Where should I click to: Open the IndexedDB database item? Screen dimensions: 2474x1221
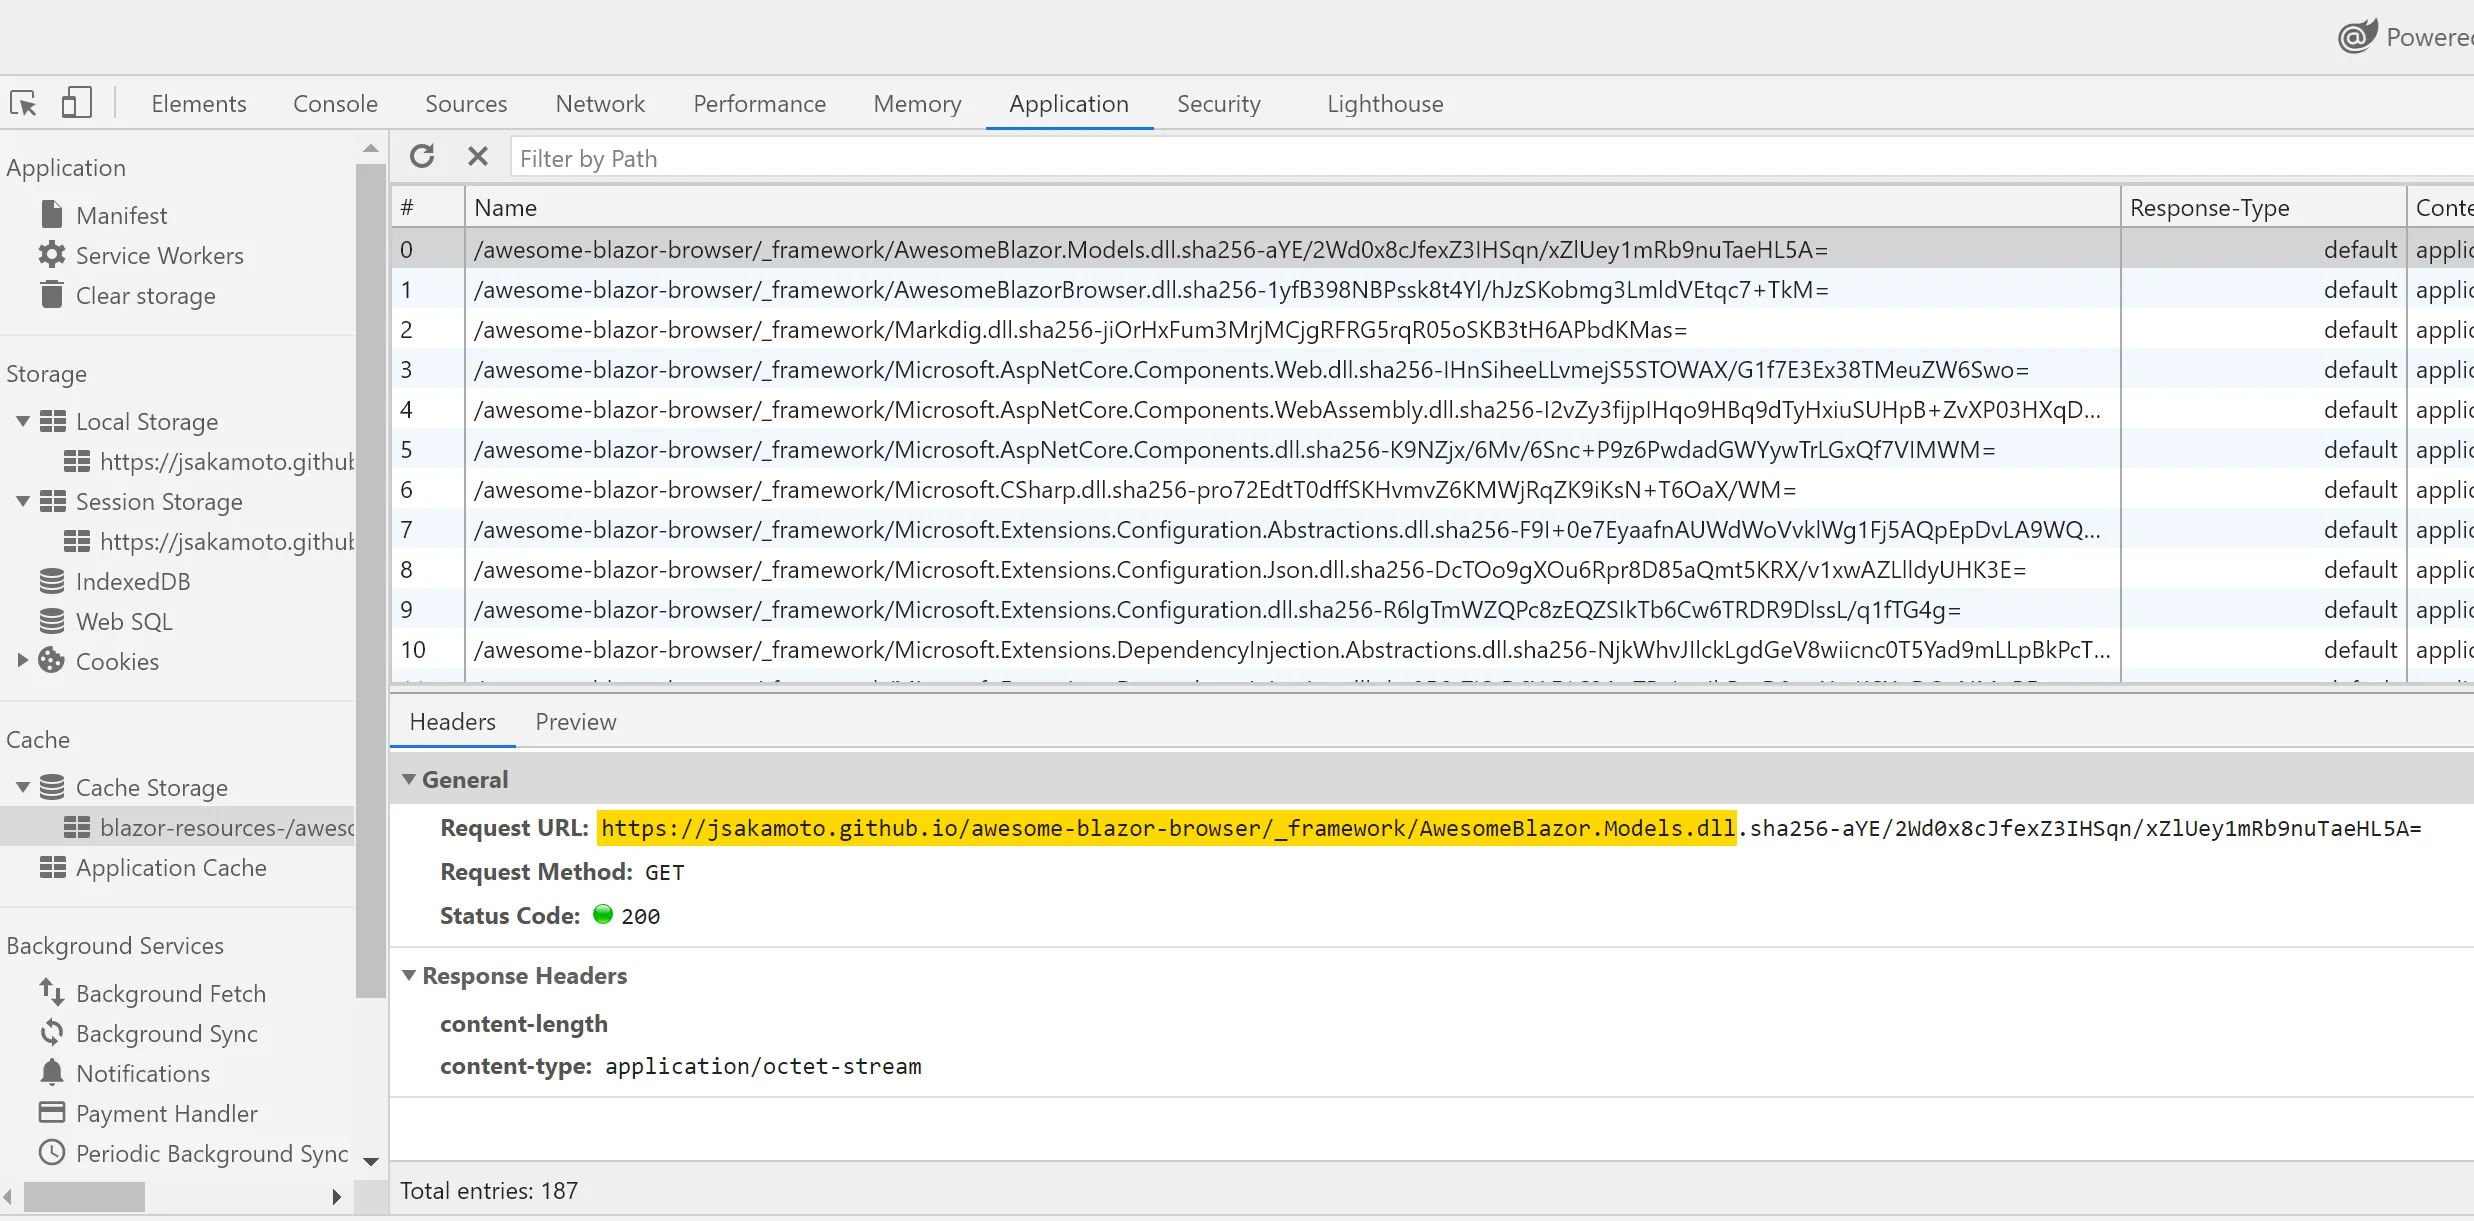[132, 581]
